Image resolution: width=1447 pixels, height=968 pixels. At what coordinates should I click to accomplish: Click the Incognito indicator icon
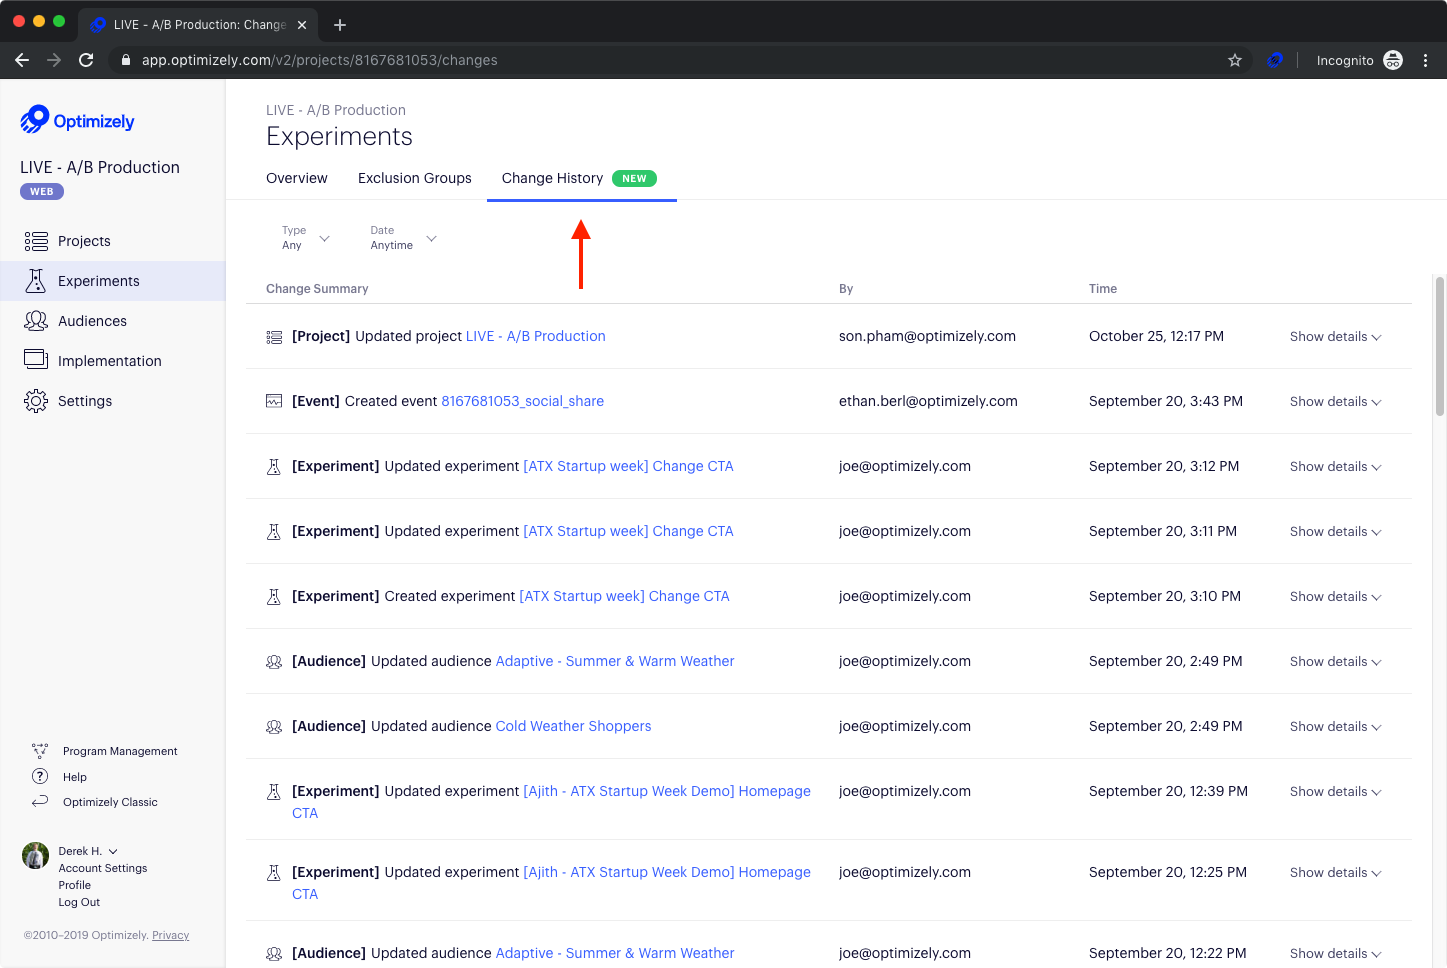point(1393,60)
